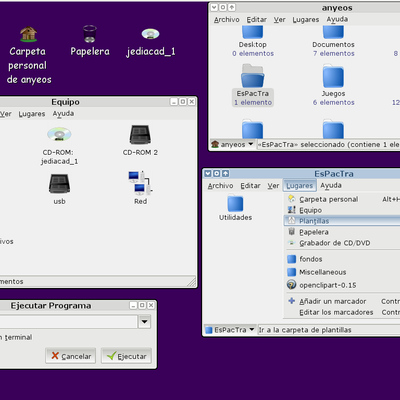This screenshot has height=400, width=400.
Task: Open Carpeta personal de anyeos desktop icon
Action: 29,34
